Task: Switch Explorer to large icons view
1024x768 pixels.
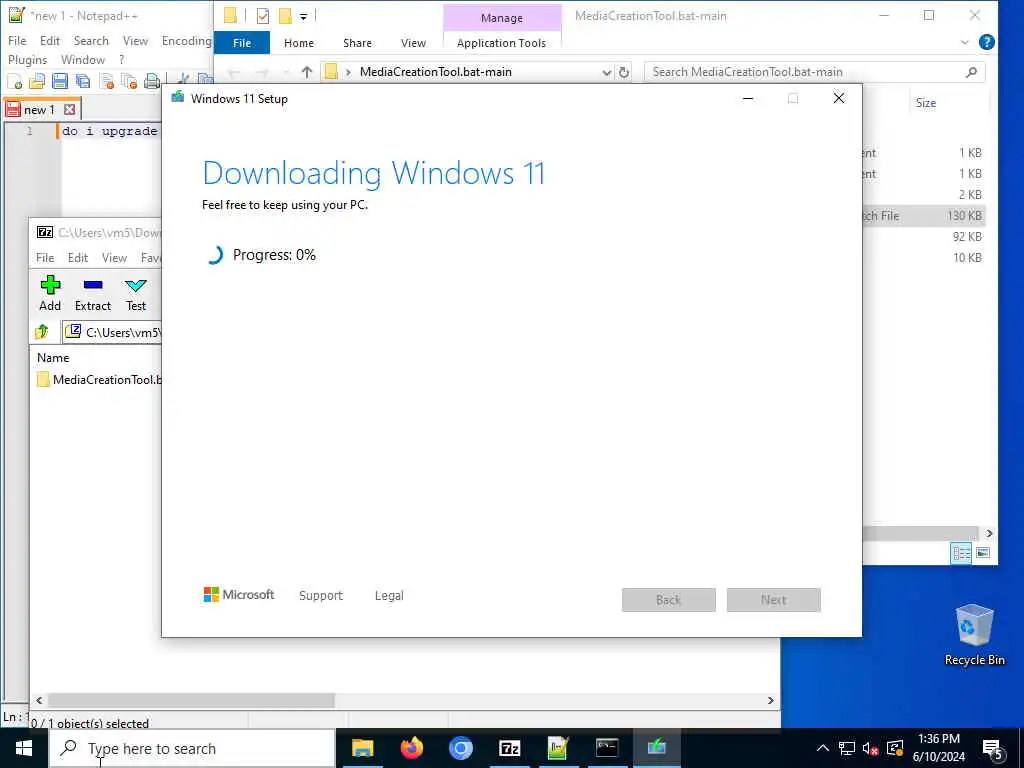Action: pyautogui.click(x=983, y=553)
